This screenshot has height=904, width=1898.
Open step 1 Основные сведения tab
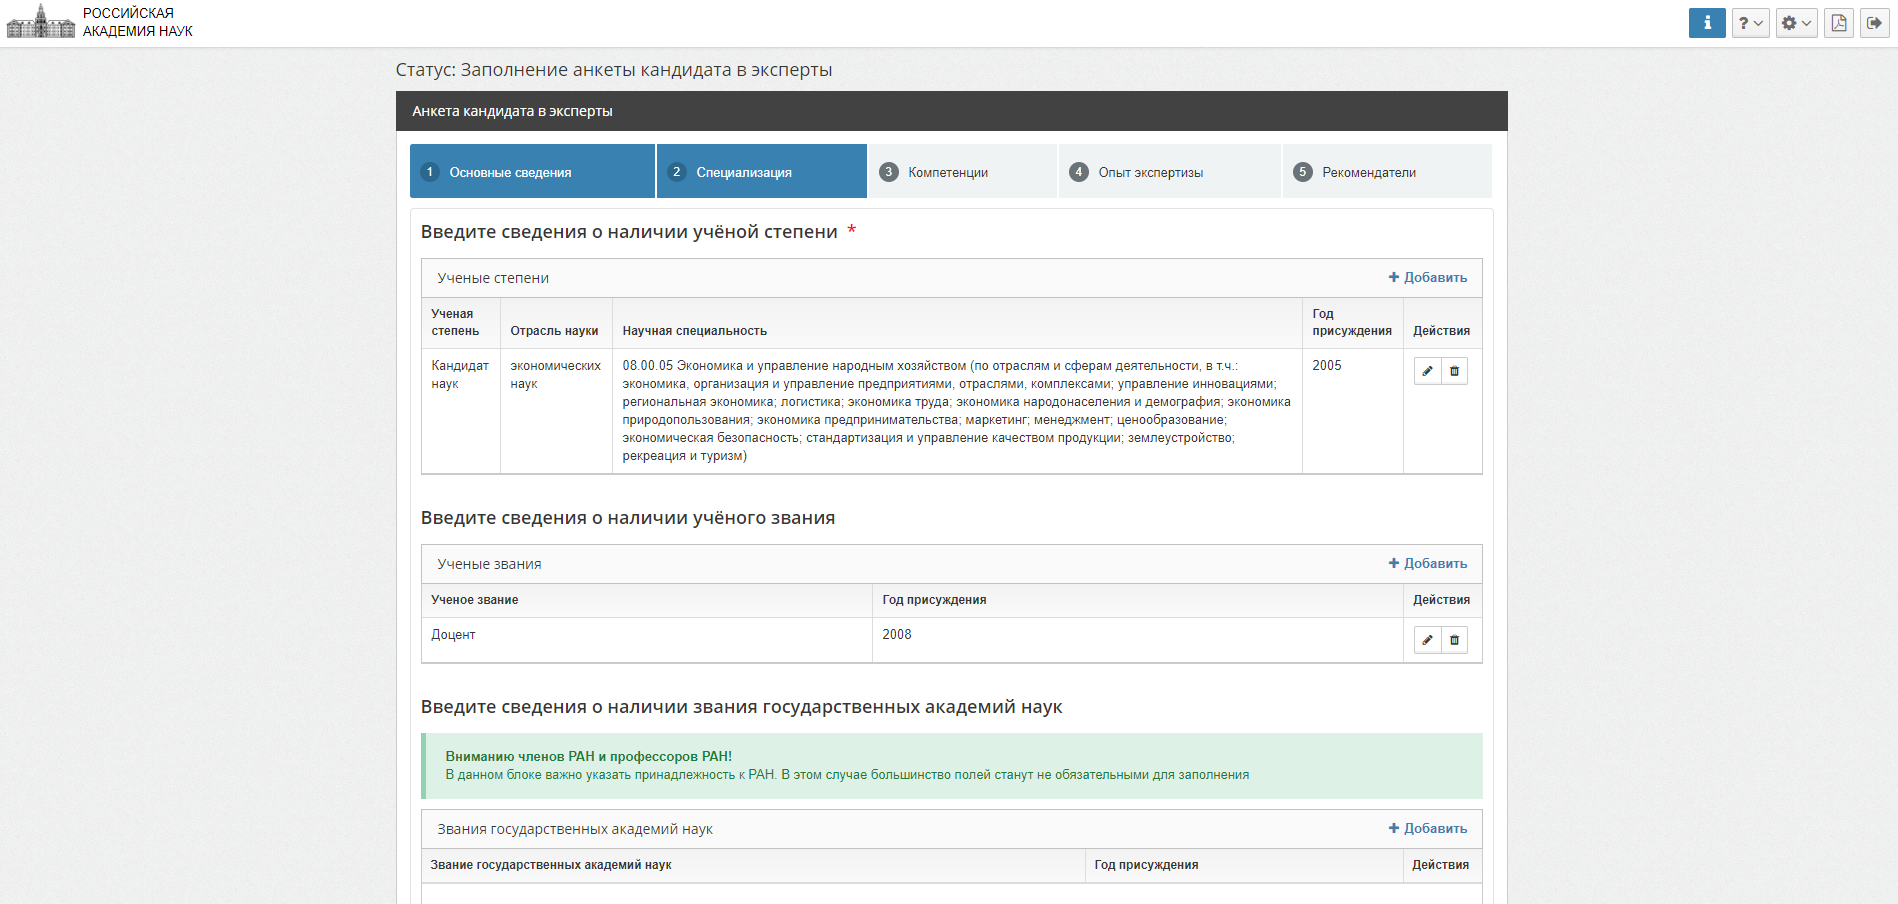click(532, 171)
